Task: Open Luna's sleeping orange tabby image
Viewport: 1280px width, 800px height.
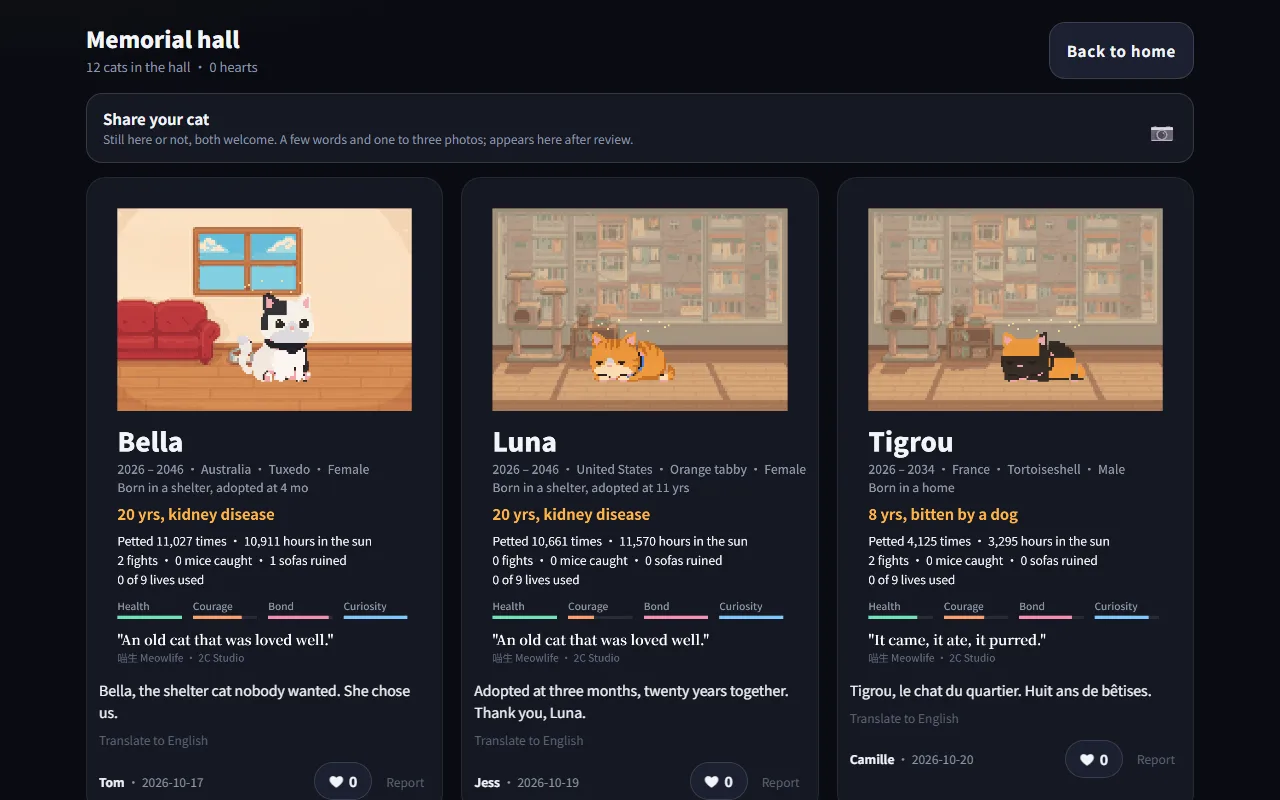Action: [640, 309]
